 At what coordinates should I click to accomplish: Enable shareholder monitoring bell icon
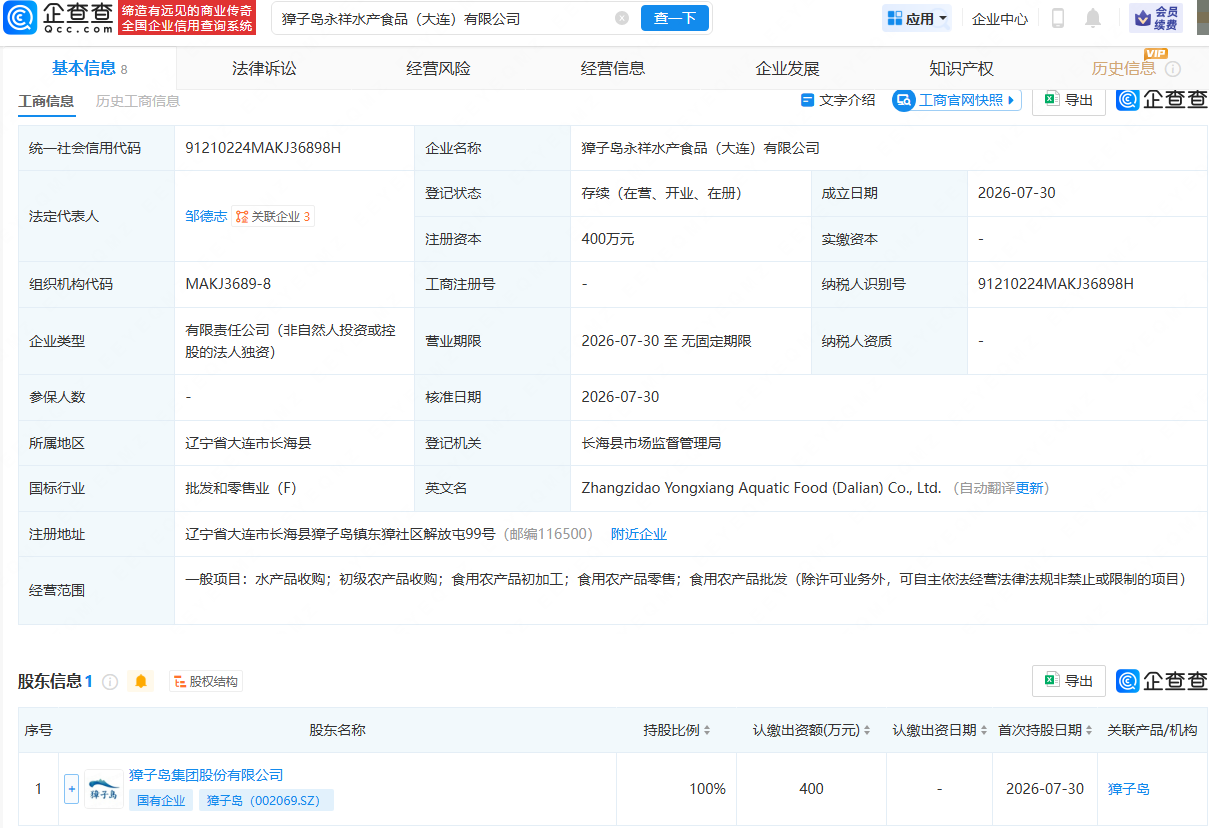point(141,681)
